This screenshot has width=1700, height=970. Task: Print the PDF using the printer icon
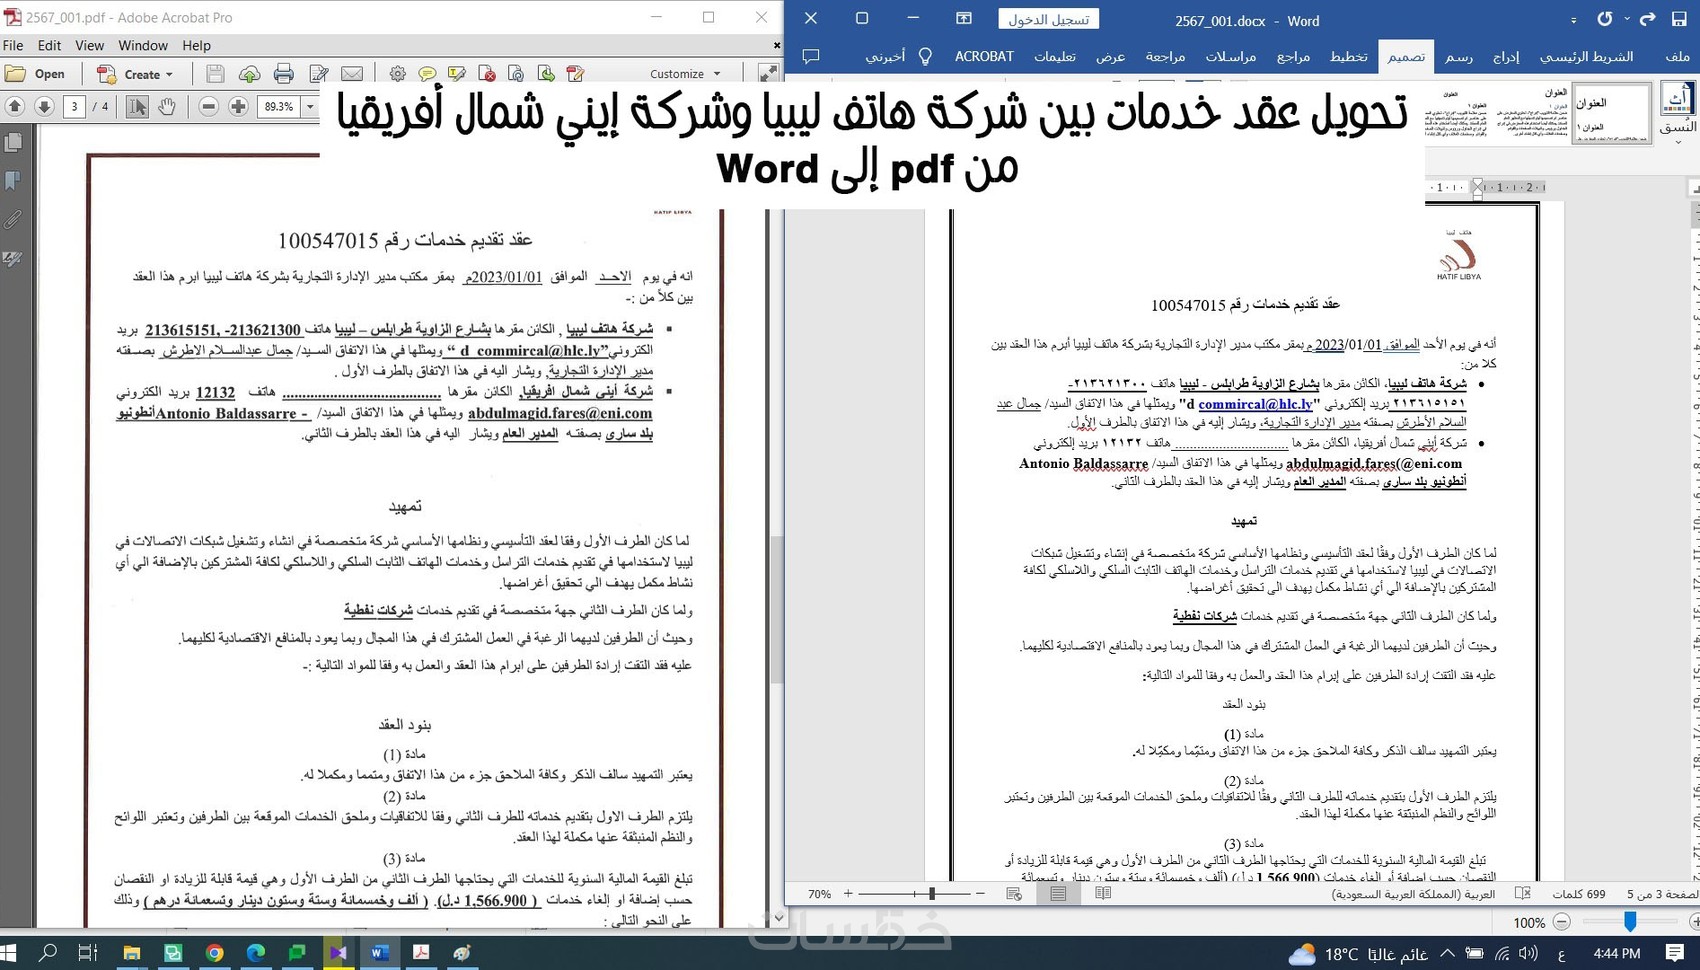[284, 74]
